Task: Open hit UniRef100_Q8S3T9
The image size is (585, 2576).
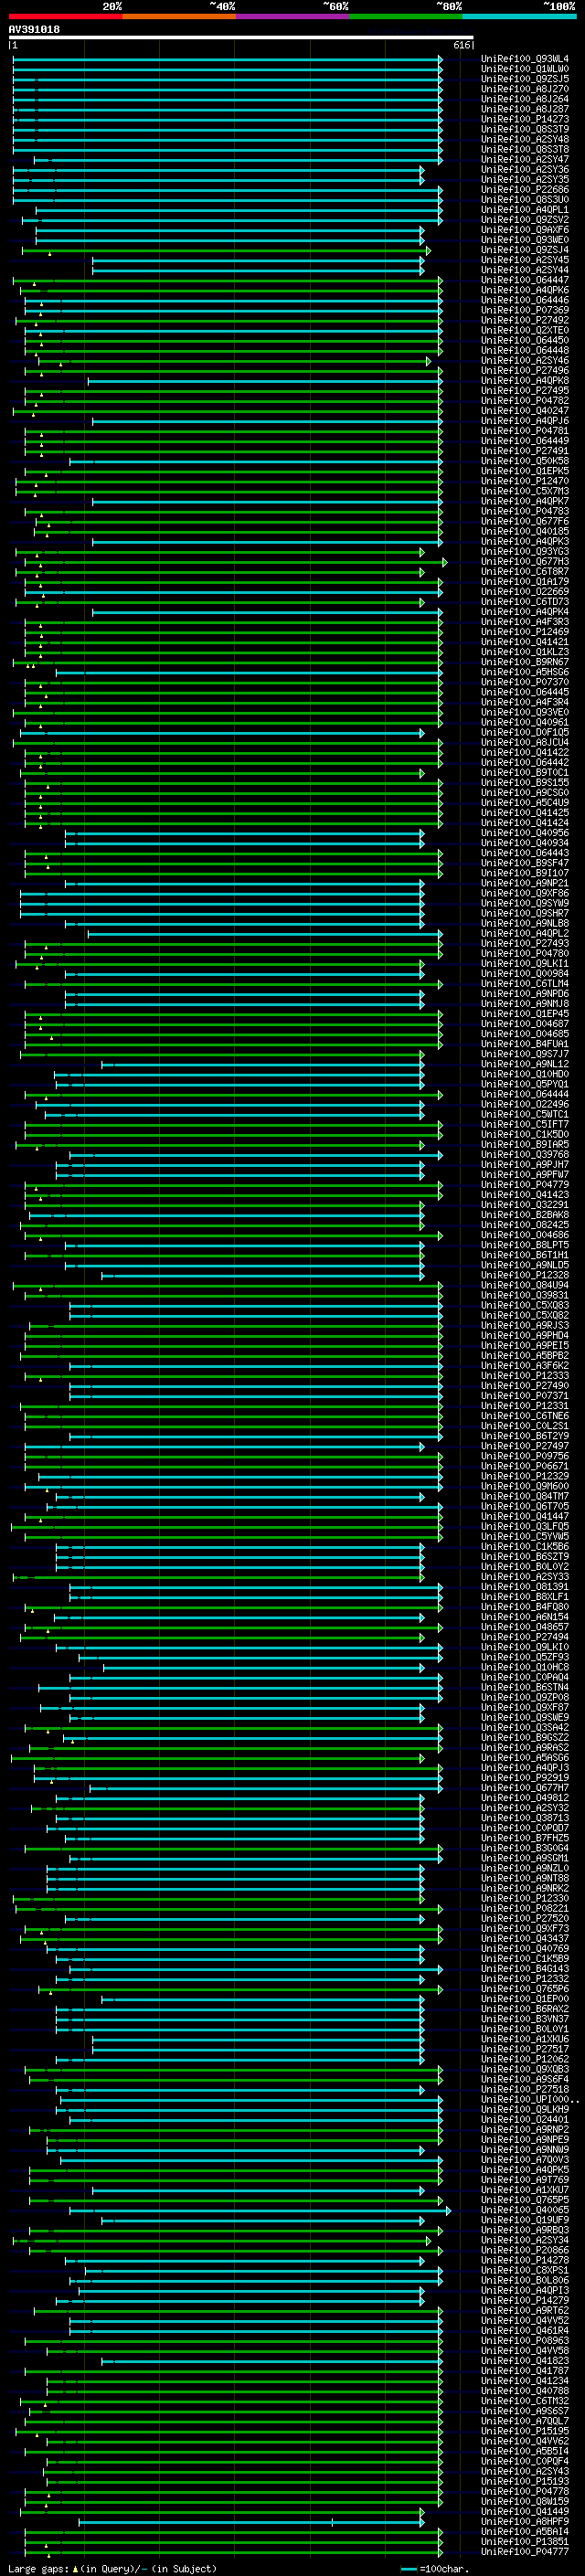Action: click(x=525, y=129)
